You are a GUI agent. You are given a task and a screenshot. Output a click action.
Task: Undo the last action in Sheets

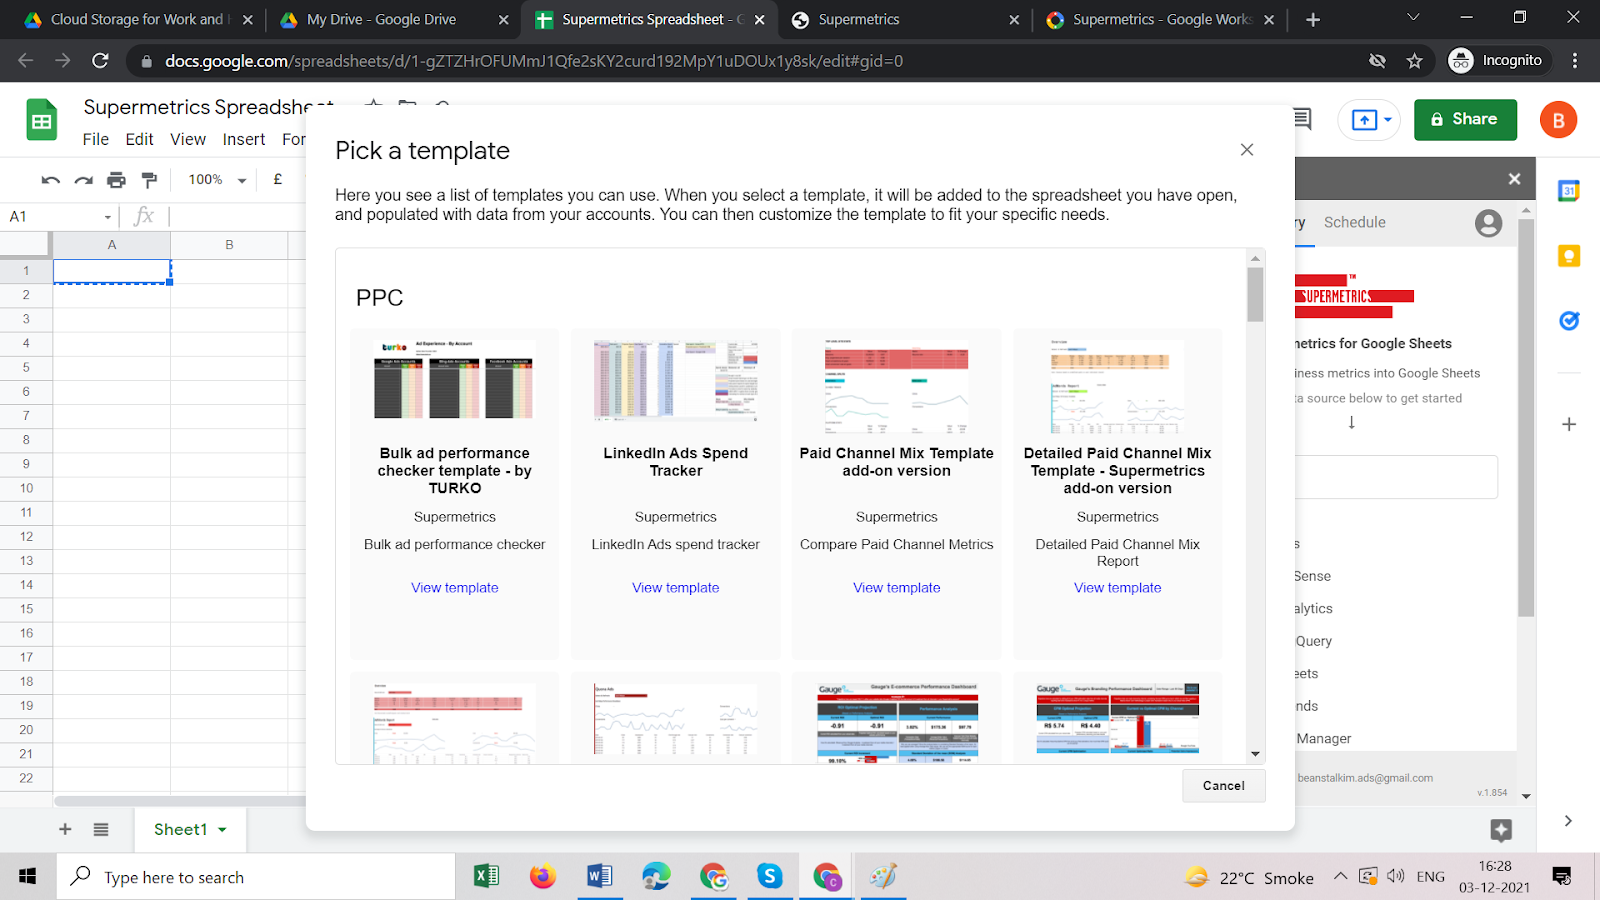[51, 180]
